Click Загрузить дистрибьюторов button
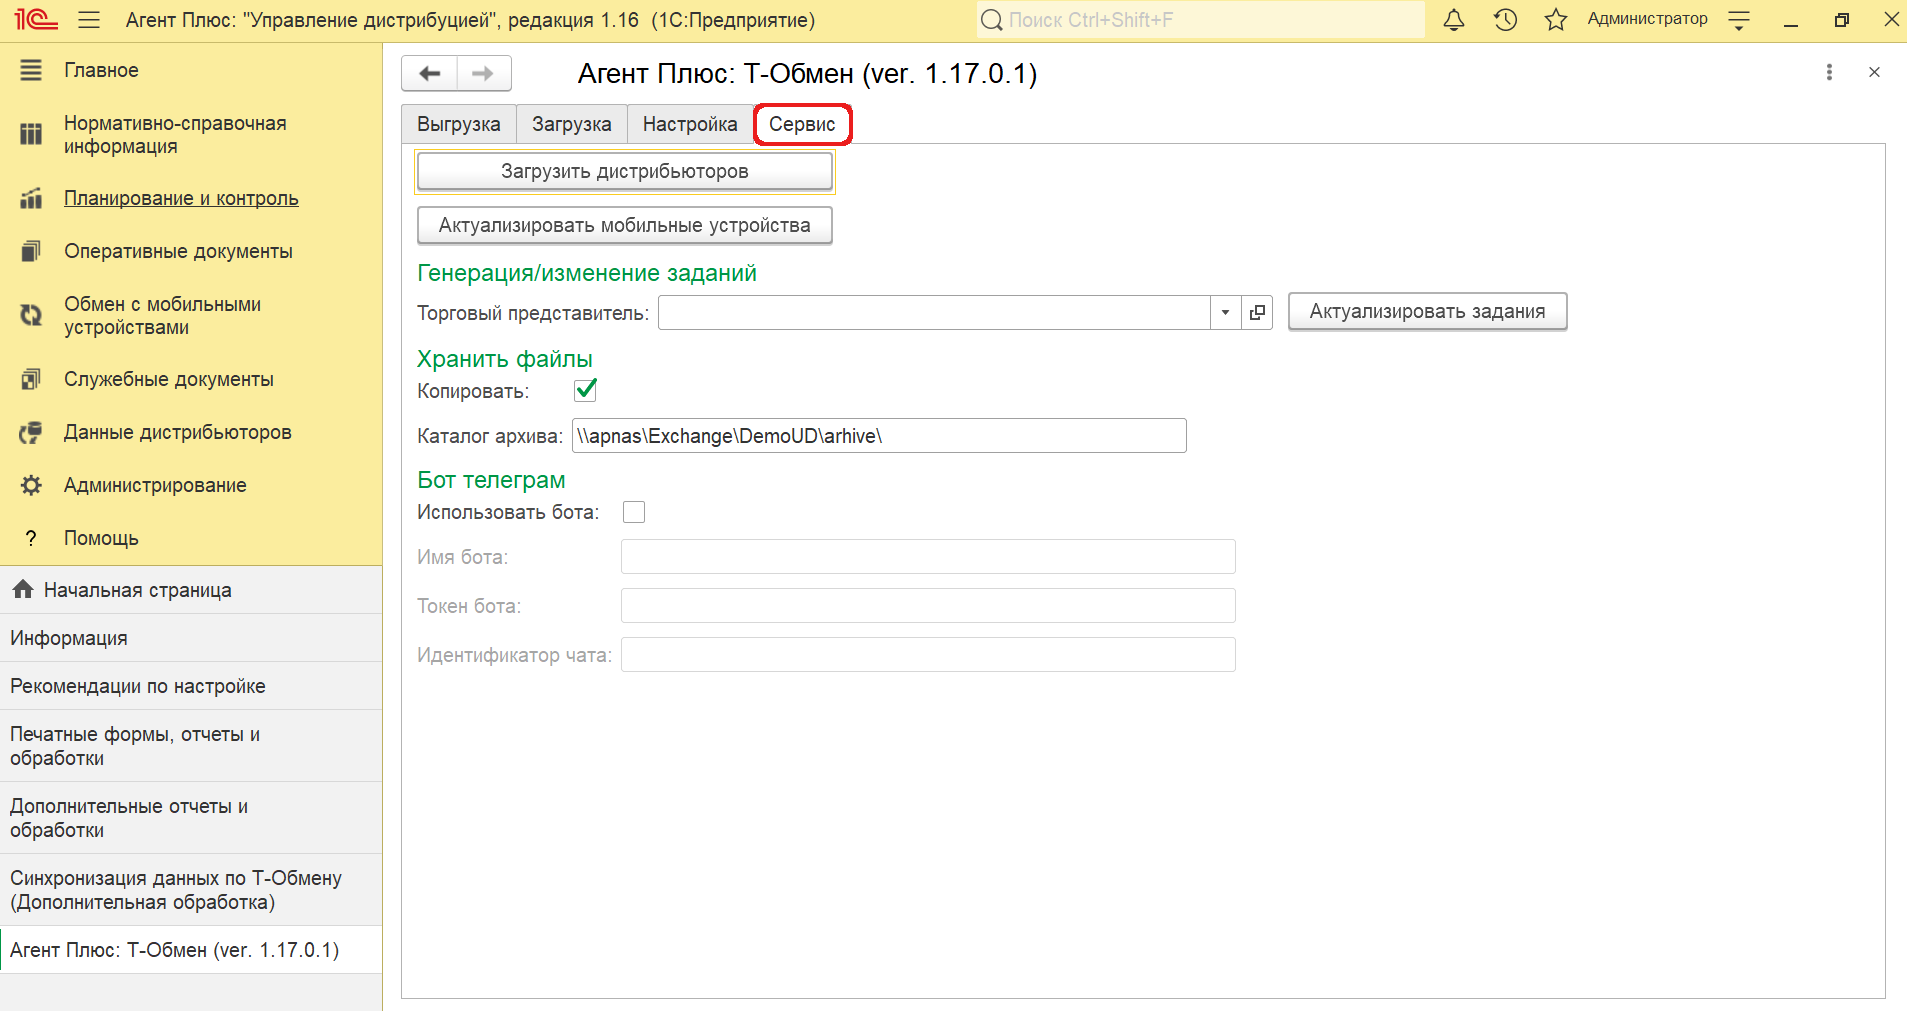 (625, 171)
